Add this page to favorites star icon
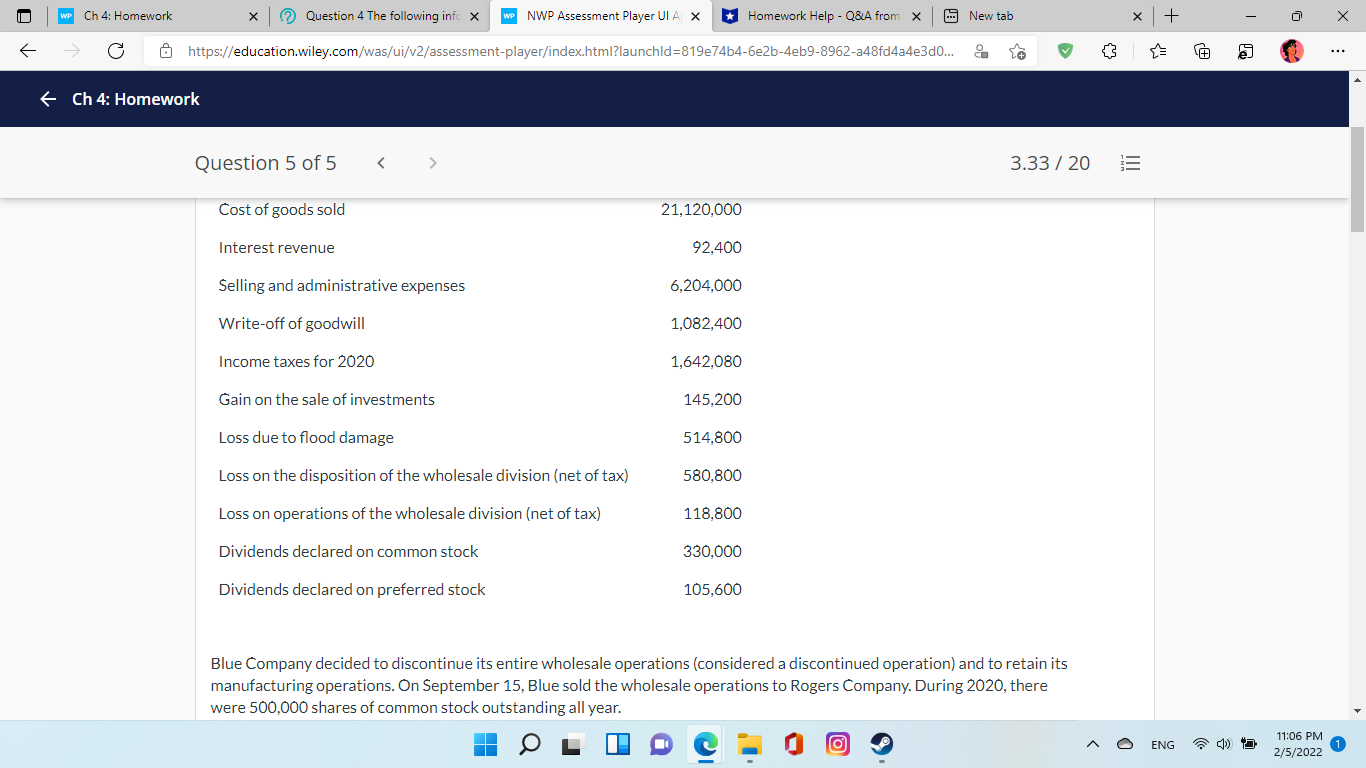 [1017, 51]
